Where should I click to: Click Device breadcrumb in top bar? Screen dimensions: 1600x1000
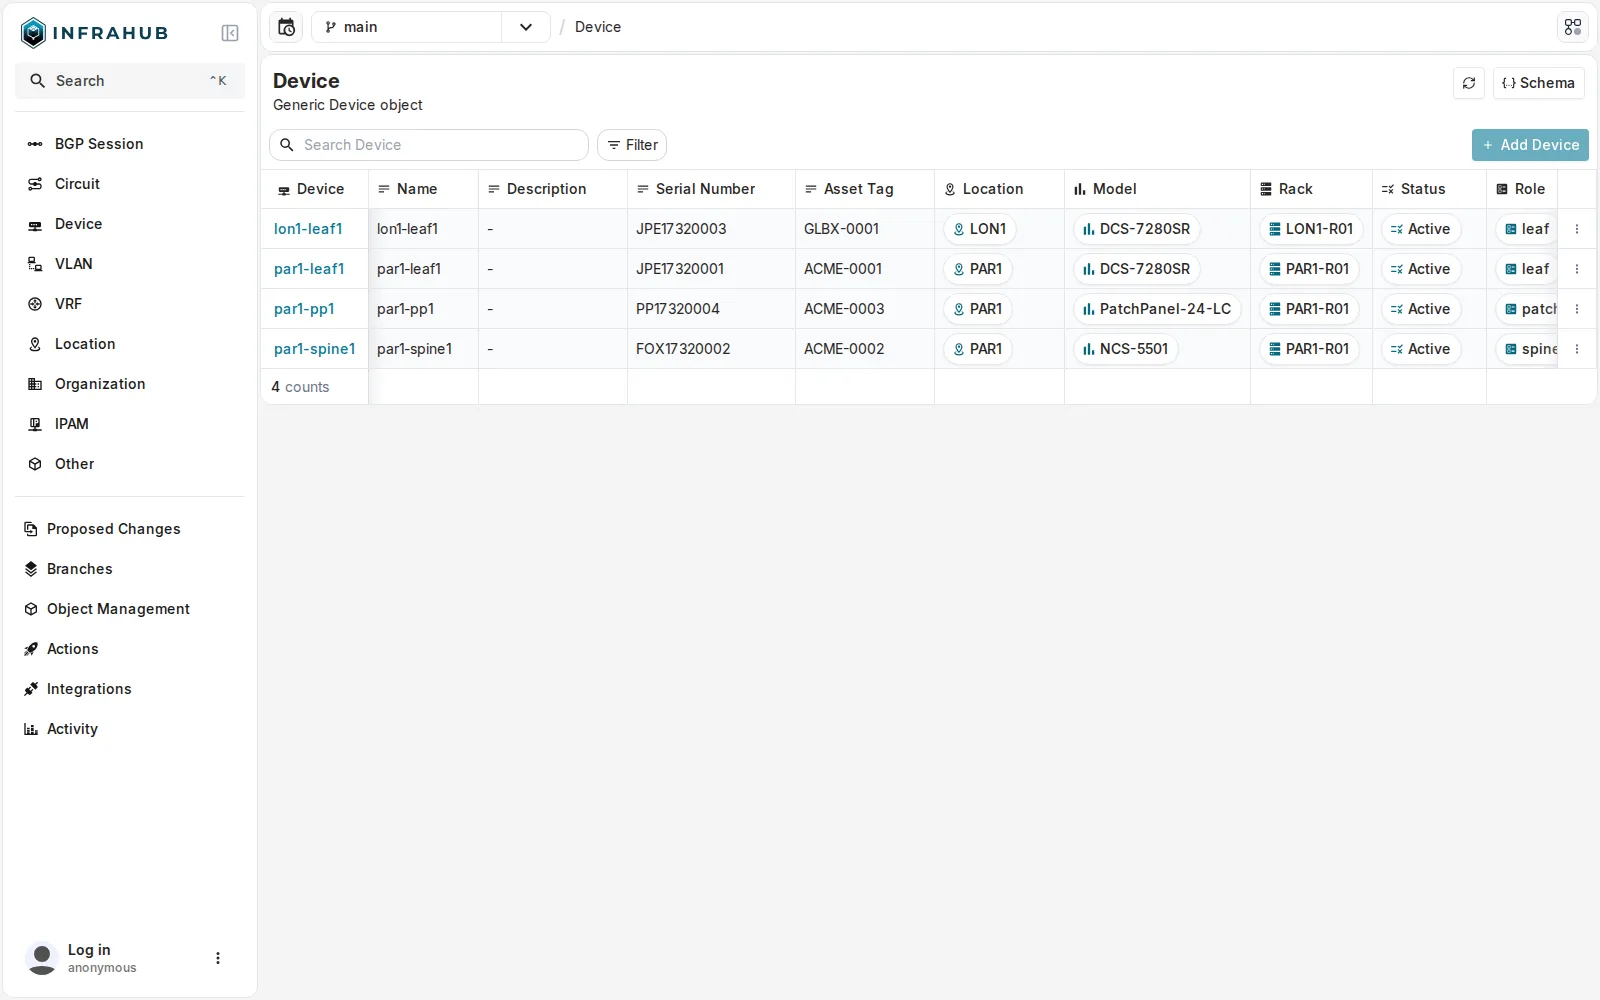598,27
